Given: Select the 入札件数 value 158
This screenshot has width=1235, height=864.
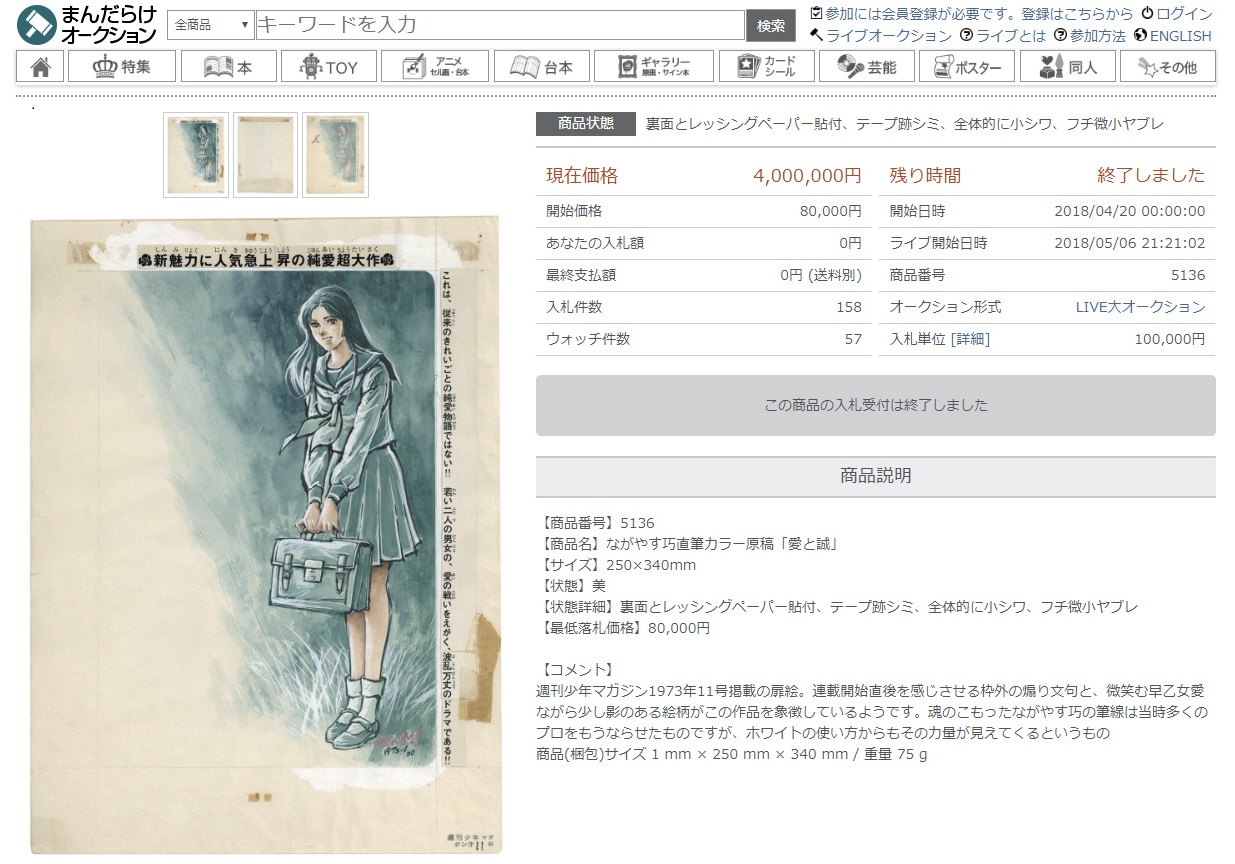Looking at the screenshot, I should 849,307.
